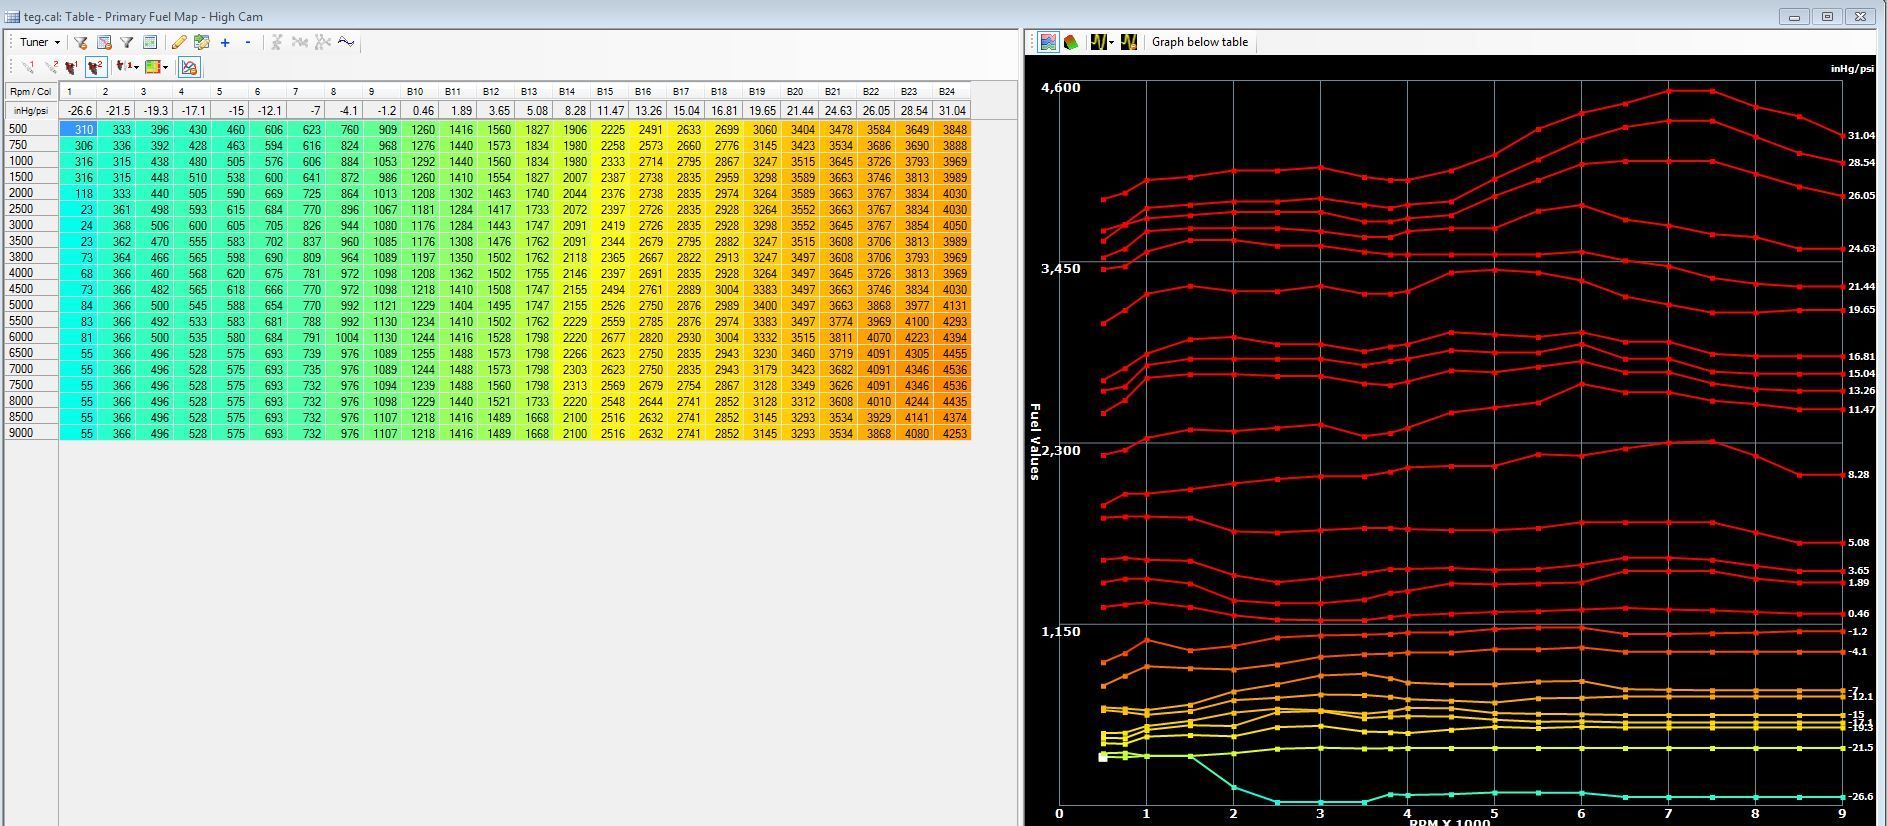1887x826 pixels.
Task: Expand the waveform graph options arrow
Action: click(x=1112, y=43)
